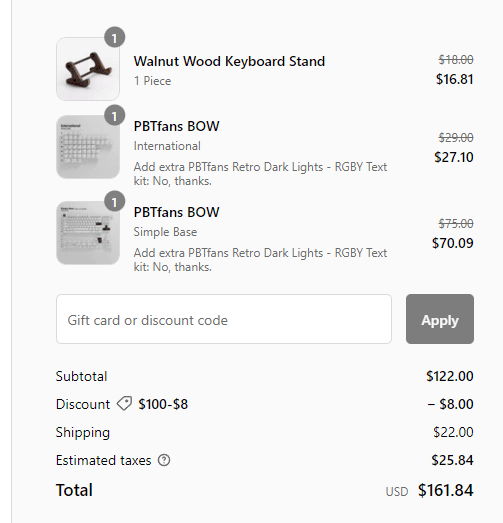503x523 pixels.
Task: Click quantity badge on Walnut Wood Keyboard Stand
Action: tap(114, 37)
